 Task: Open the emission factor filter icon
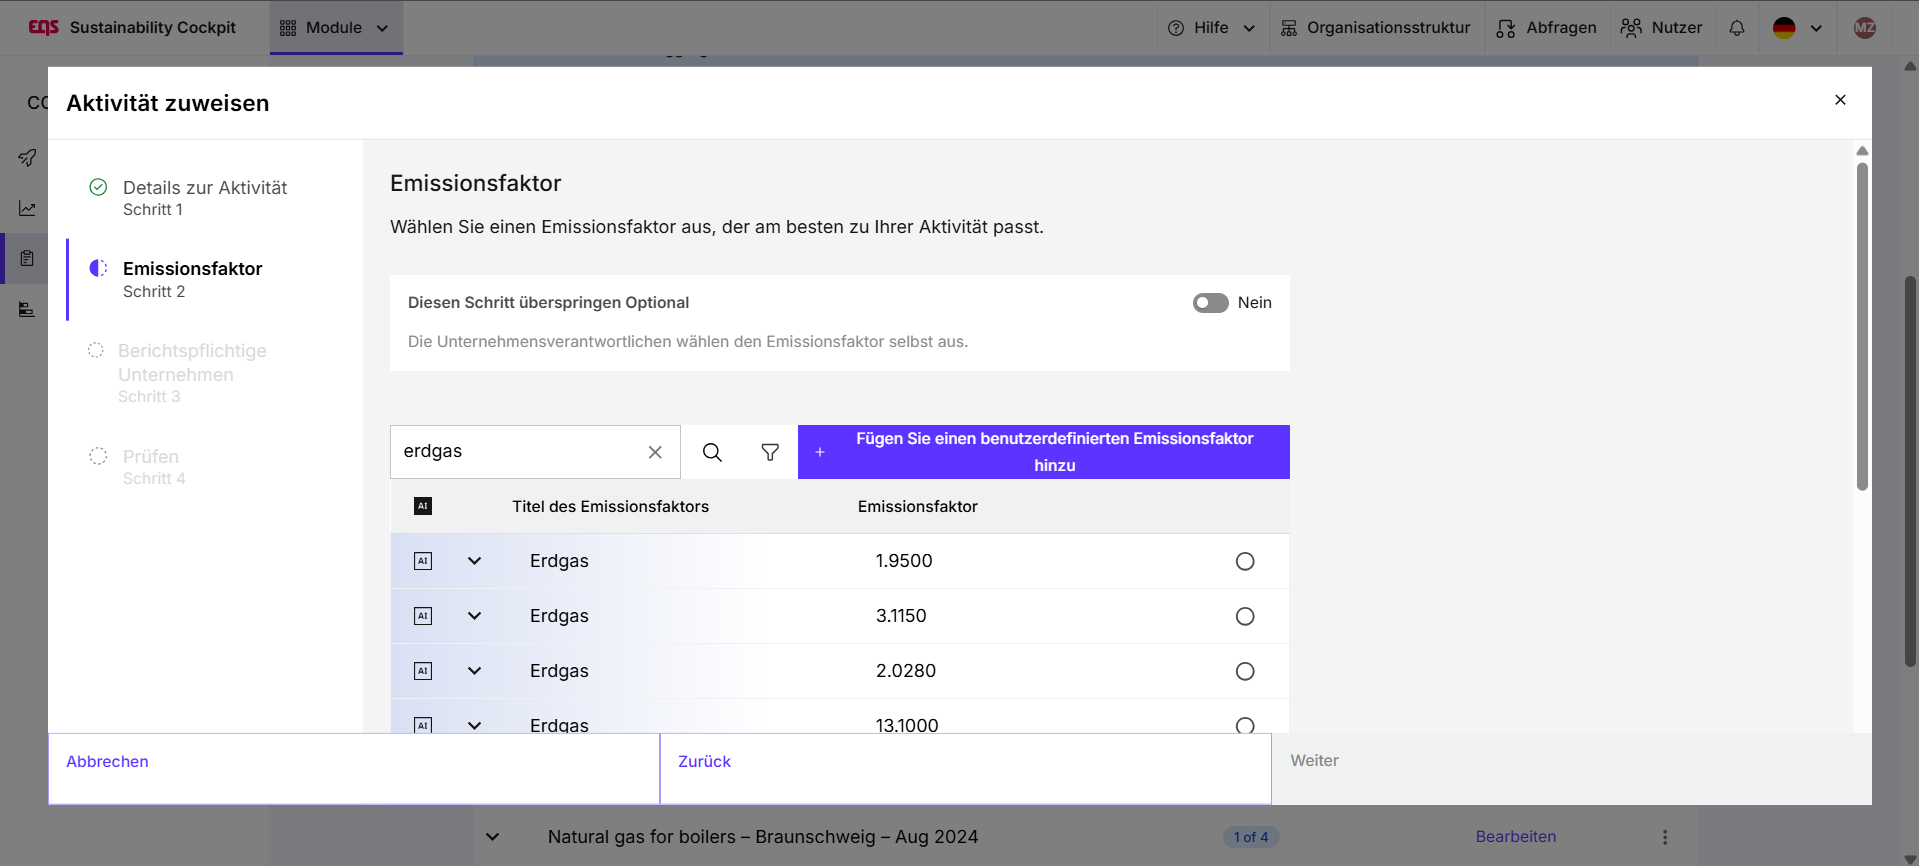770,452
